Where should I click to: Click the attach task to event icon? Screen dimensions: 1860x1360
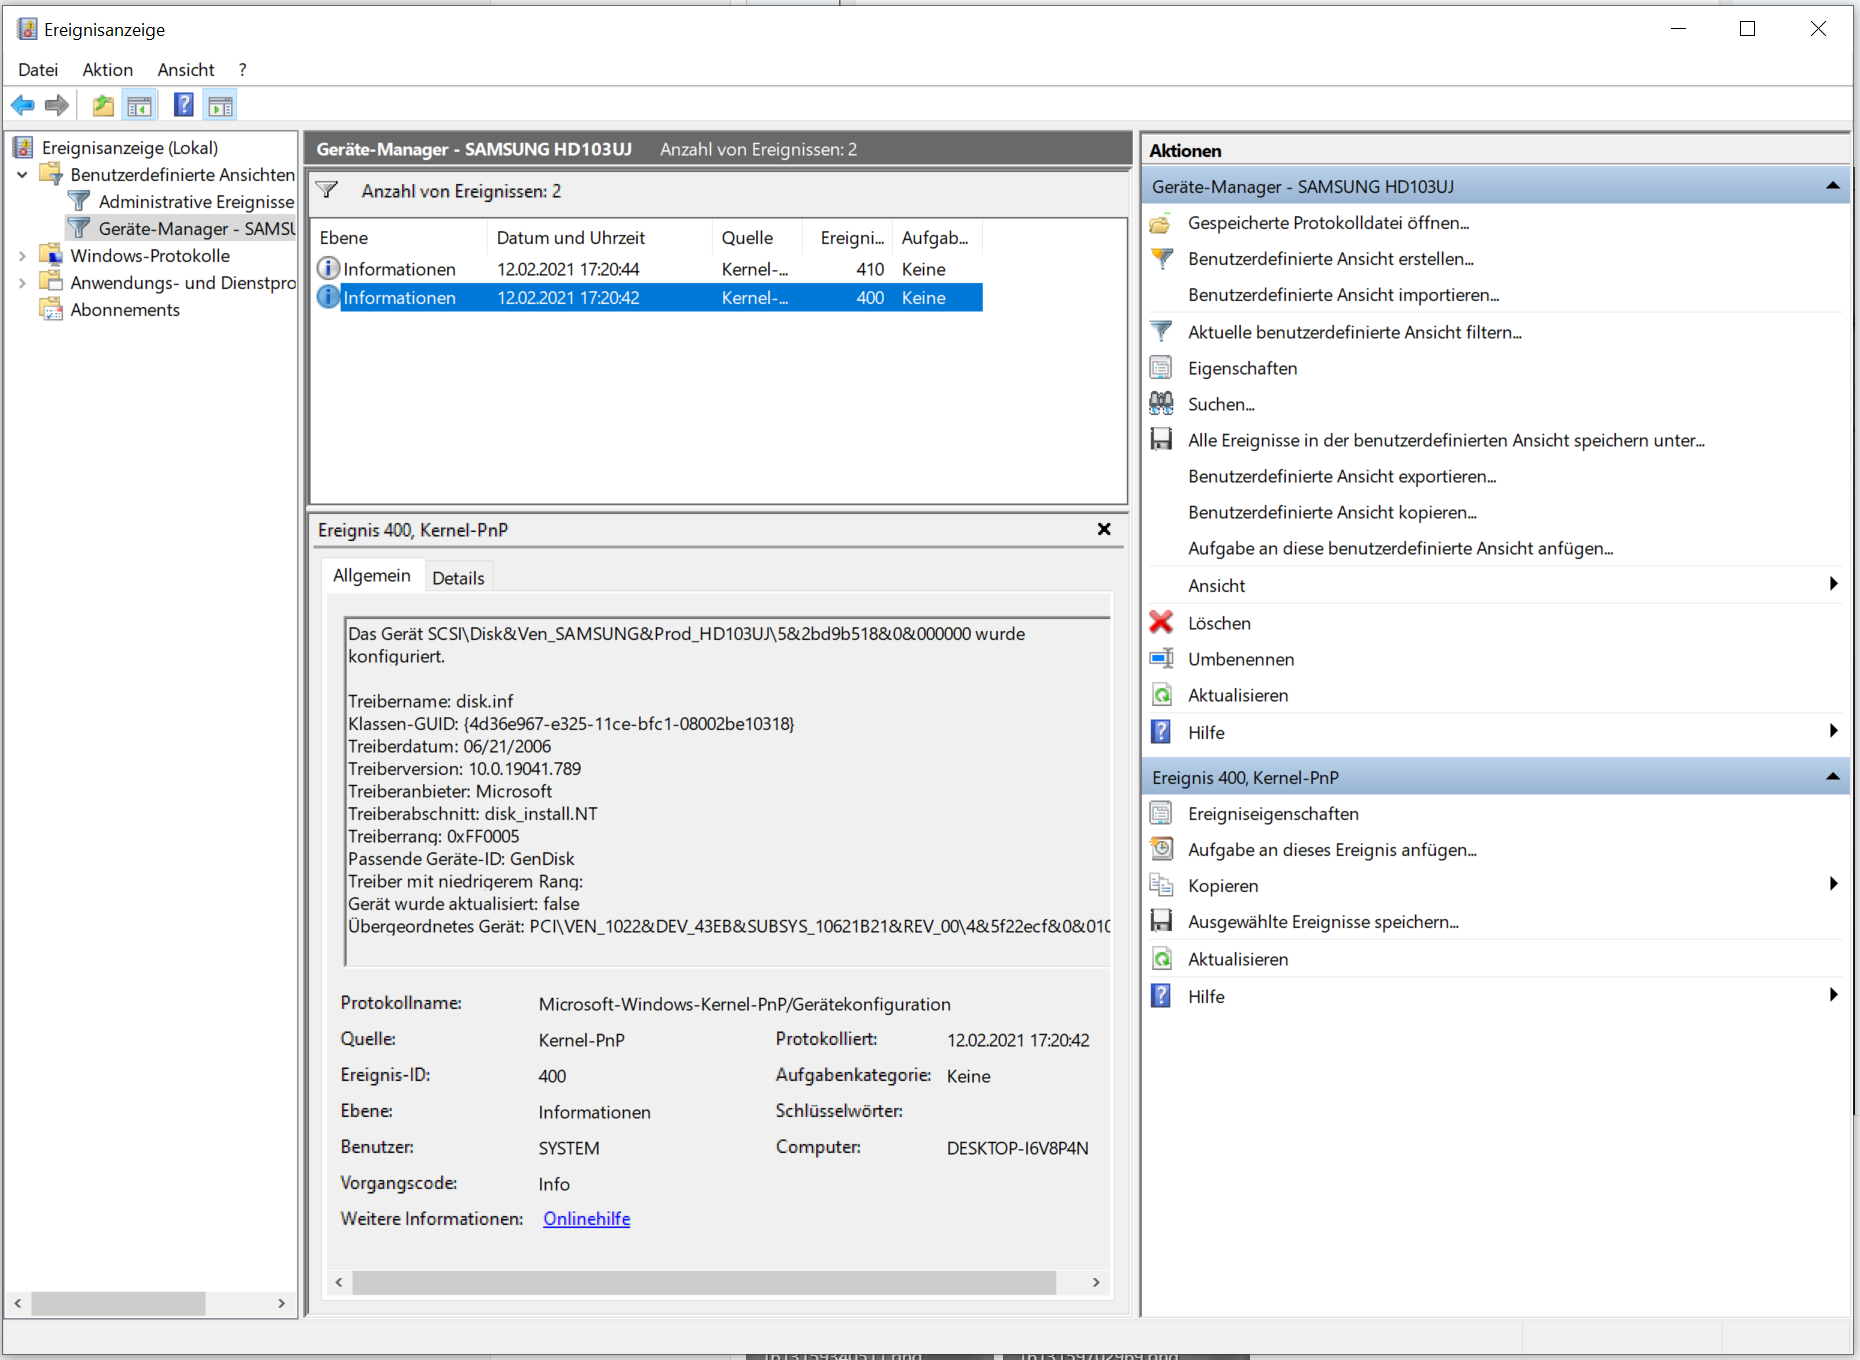(x=1161, y=850)
